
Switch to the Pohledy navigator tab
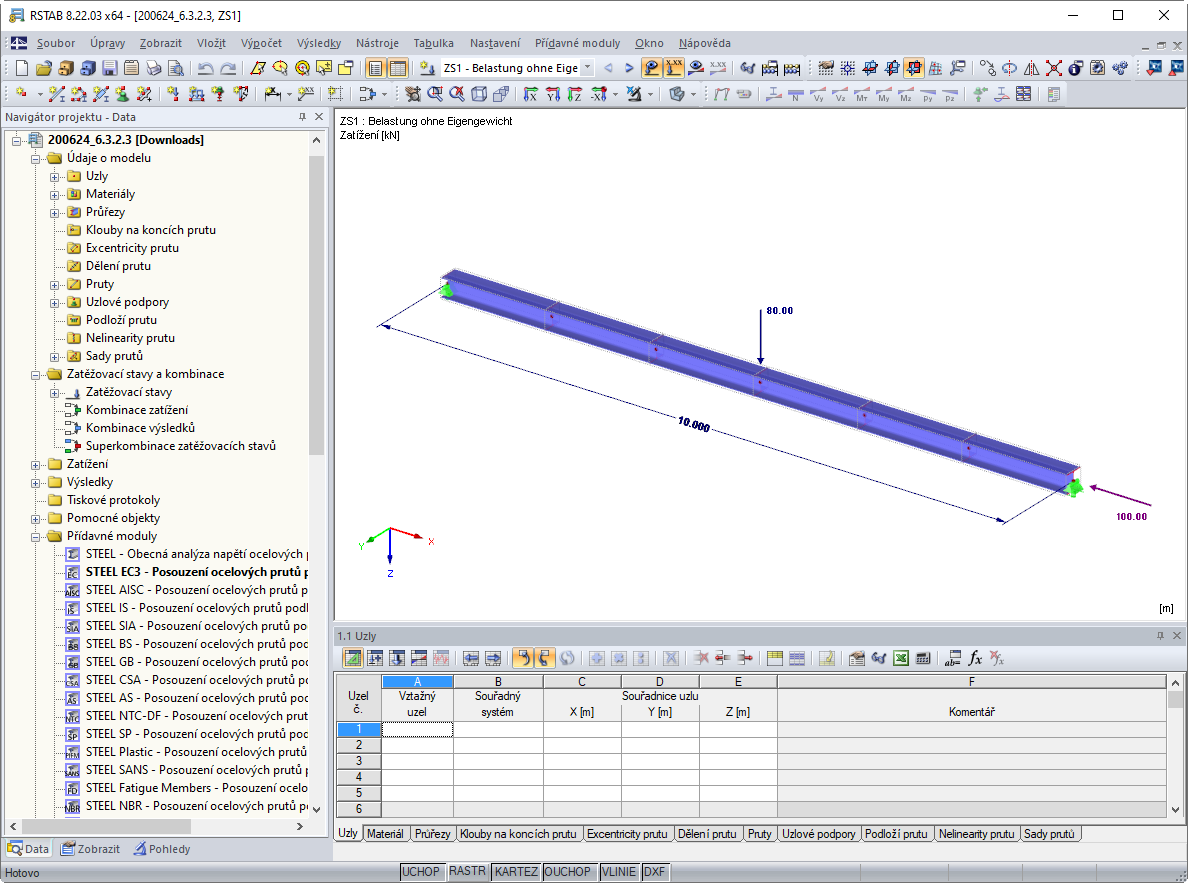(162, 849)
